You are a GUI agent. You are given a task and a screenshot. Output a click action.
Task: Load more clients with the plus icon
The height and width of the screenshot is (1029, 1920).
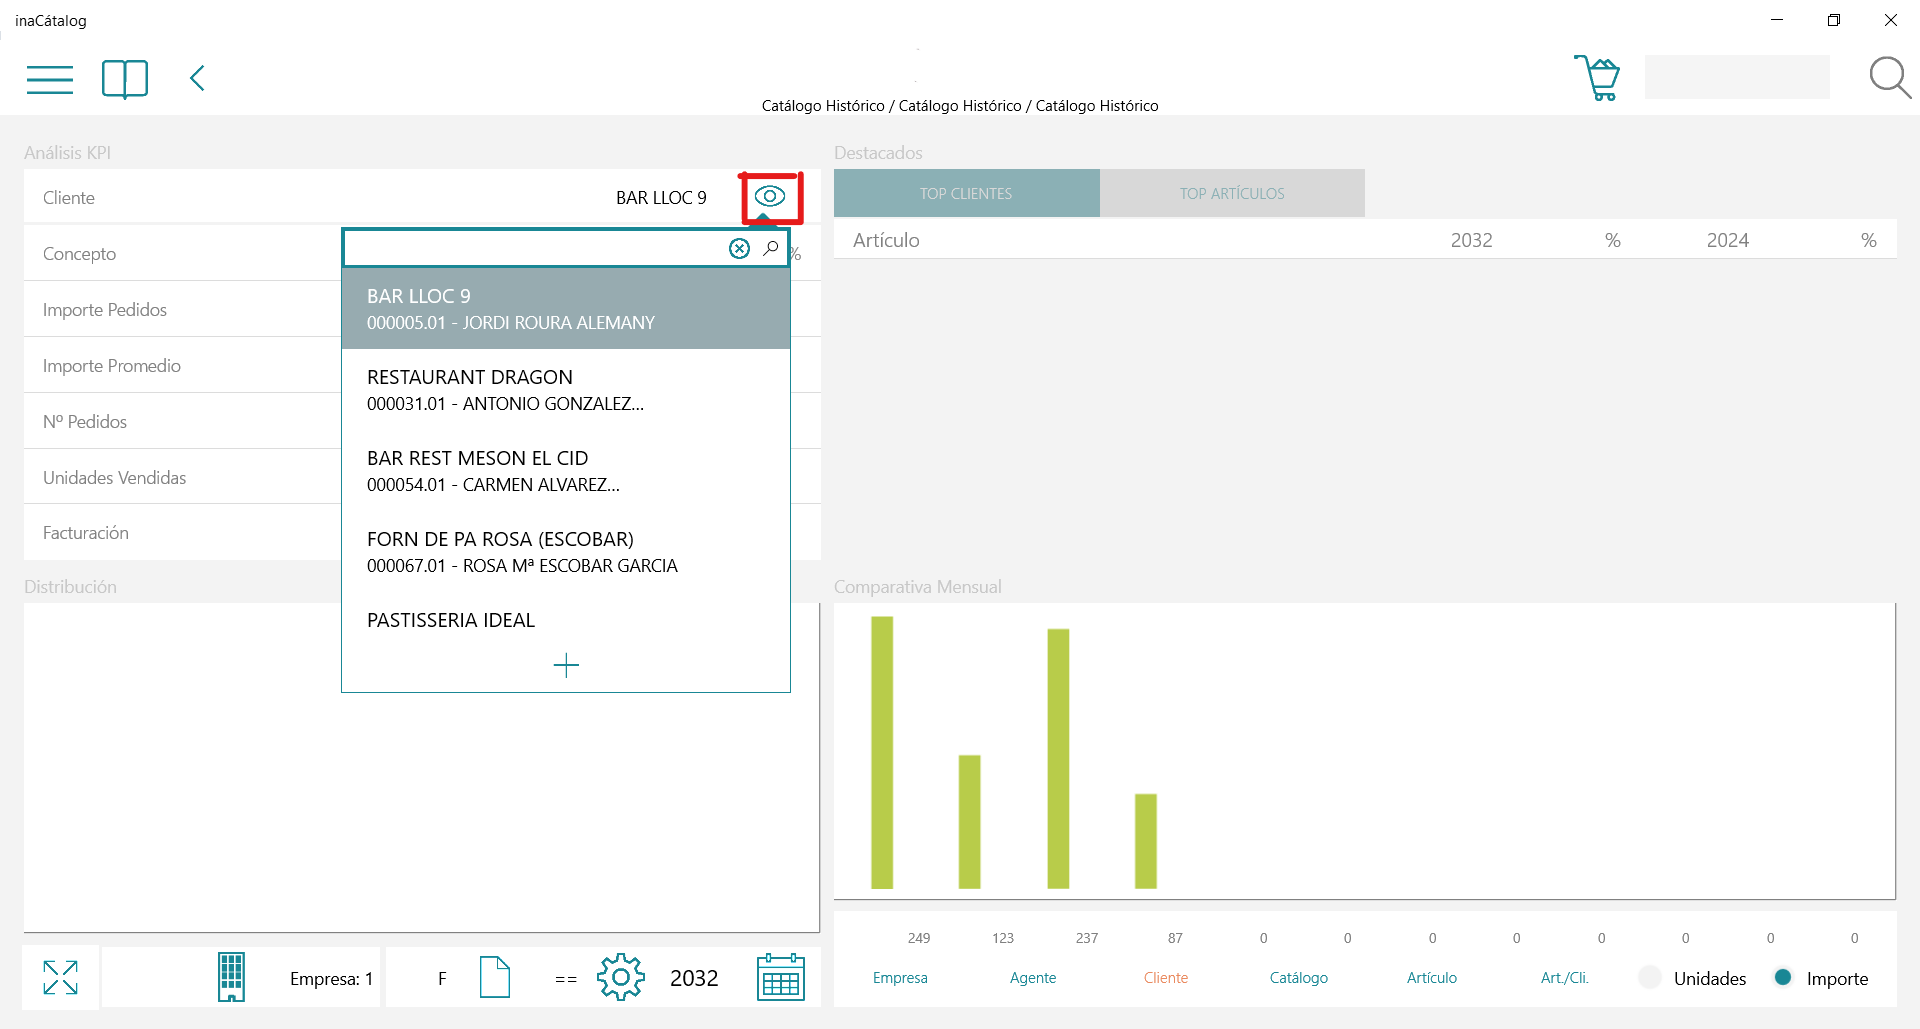[x=566, y=665]
